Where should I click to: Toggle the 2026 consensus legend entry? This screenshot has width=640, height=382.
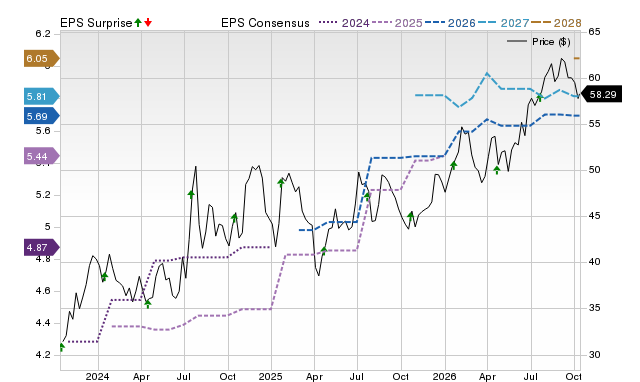[450, 23]
